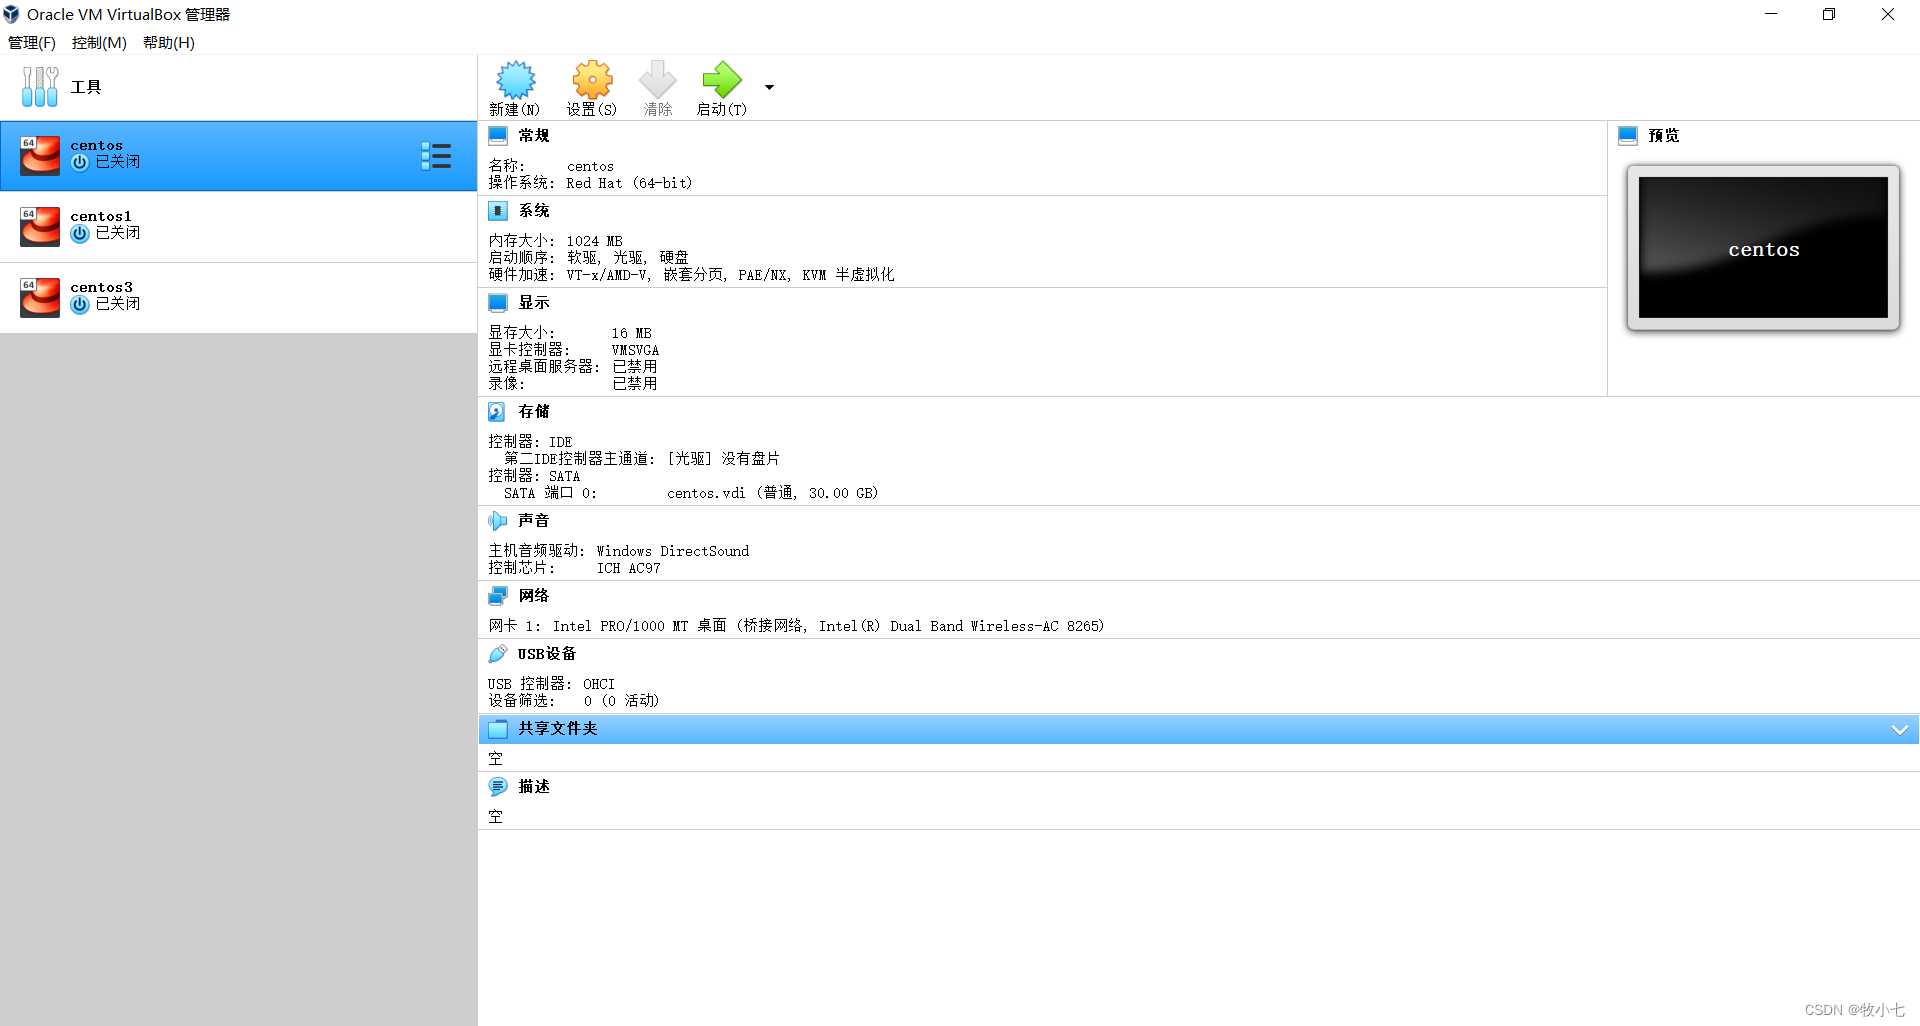Start VM with 启动(T) green arrow

tap(722, 80)
